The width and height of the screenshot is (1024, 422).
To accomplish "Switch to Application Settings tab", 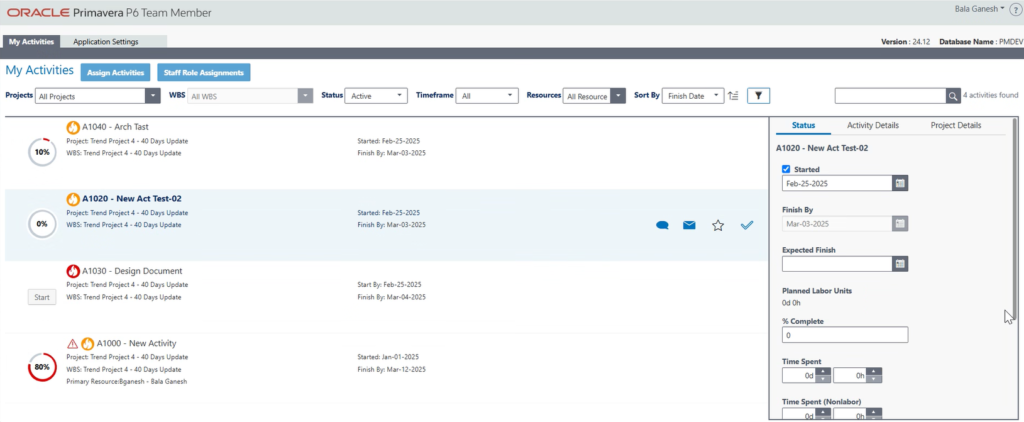I will (x=106, y=42).
